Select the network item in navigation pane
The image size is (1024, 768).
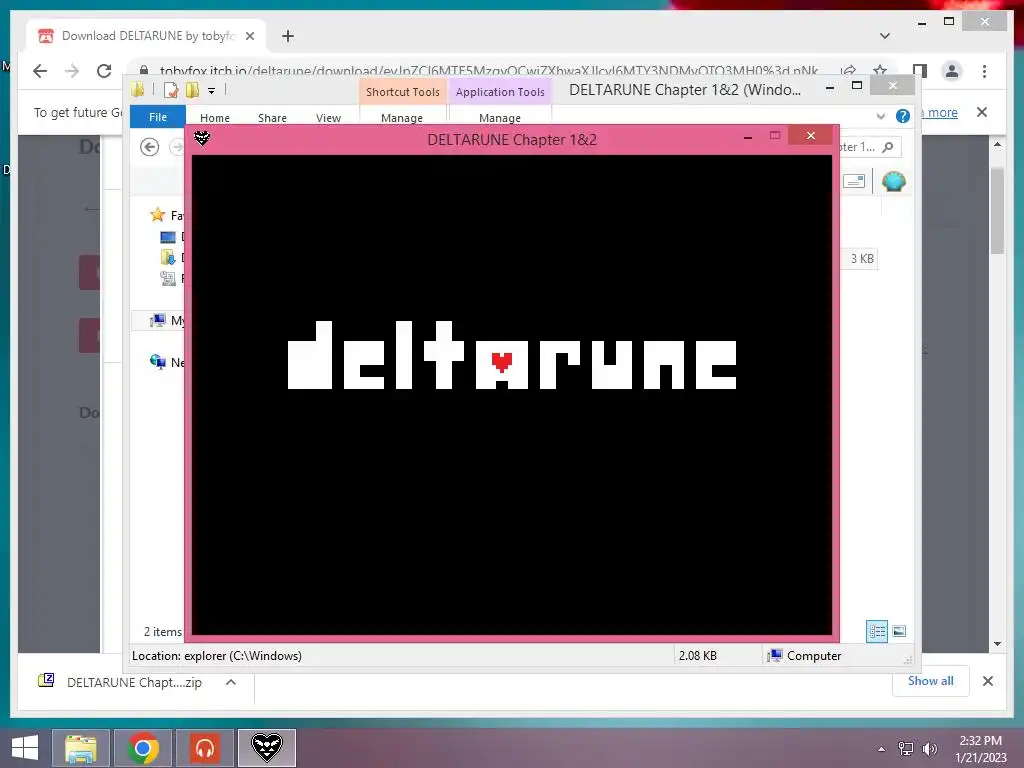point(167,362)
